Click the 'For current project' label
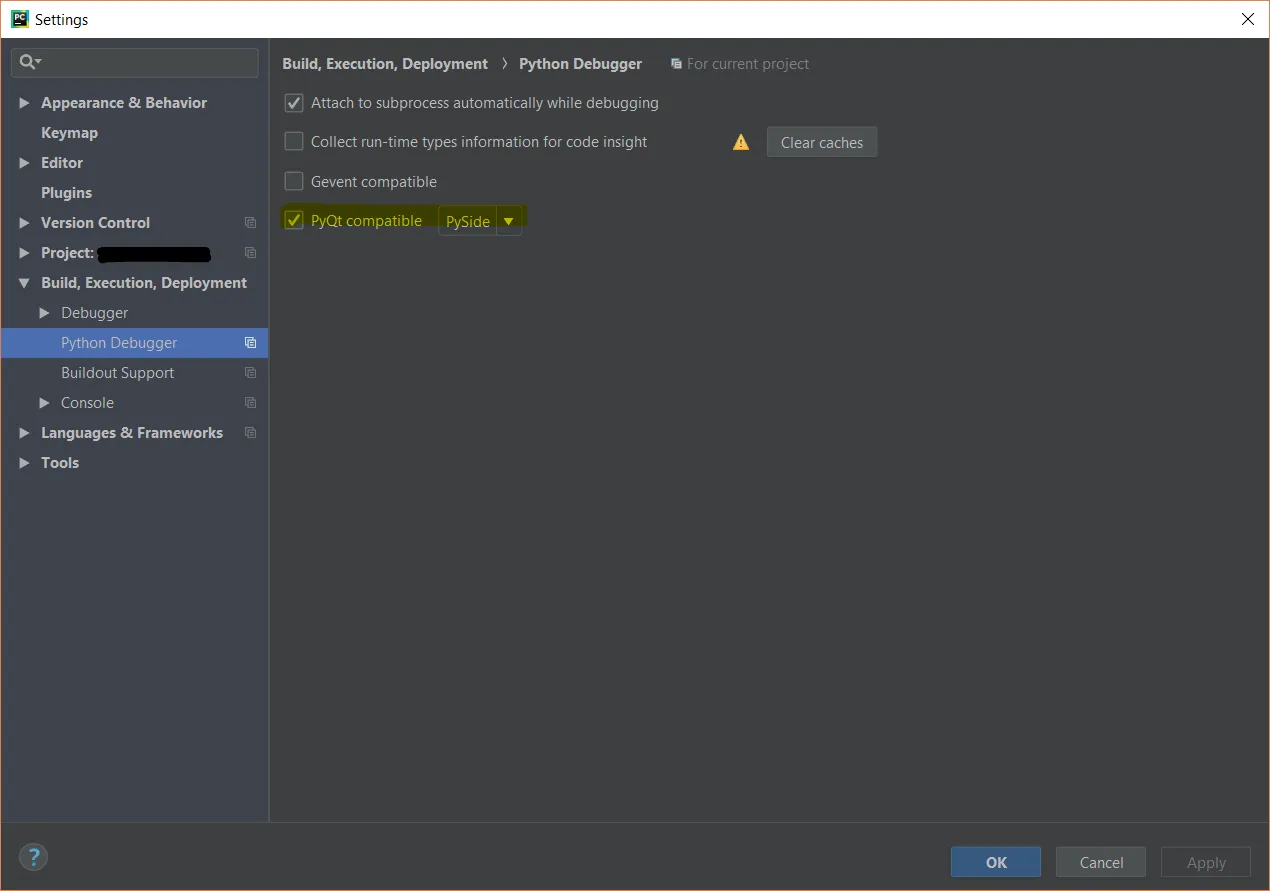This screenshot has width=1270, height=891. point(748,64)
